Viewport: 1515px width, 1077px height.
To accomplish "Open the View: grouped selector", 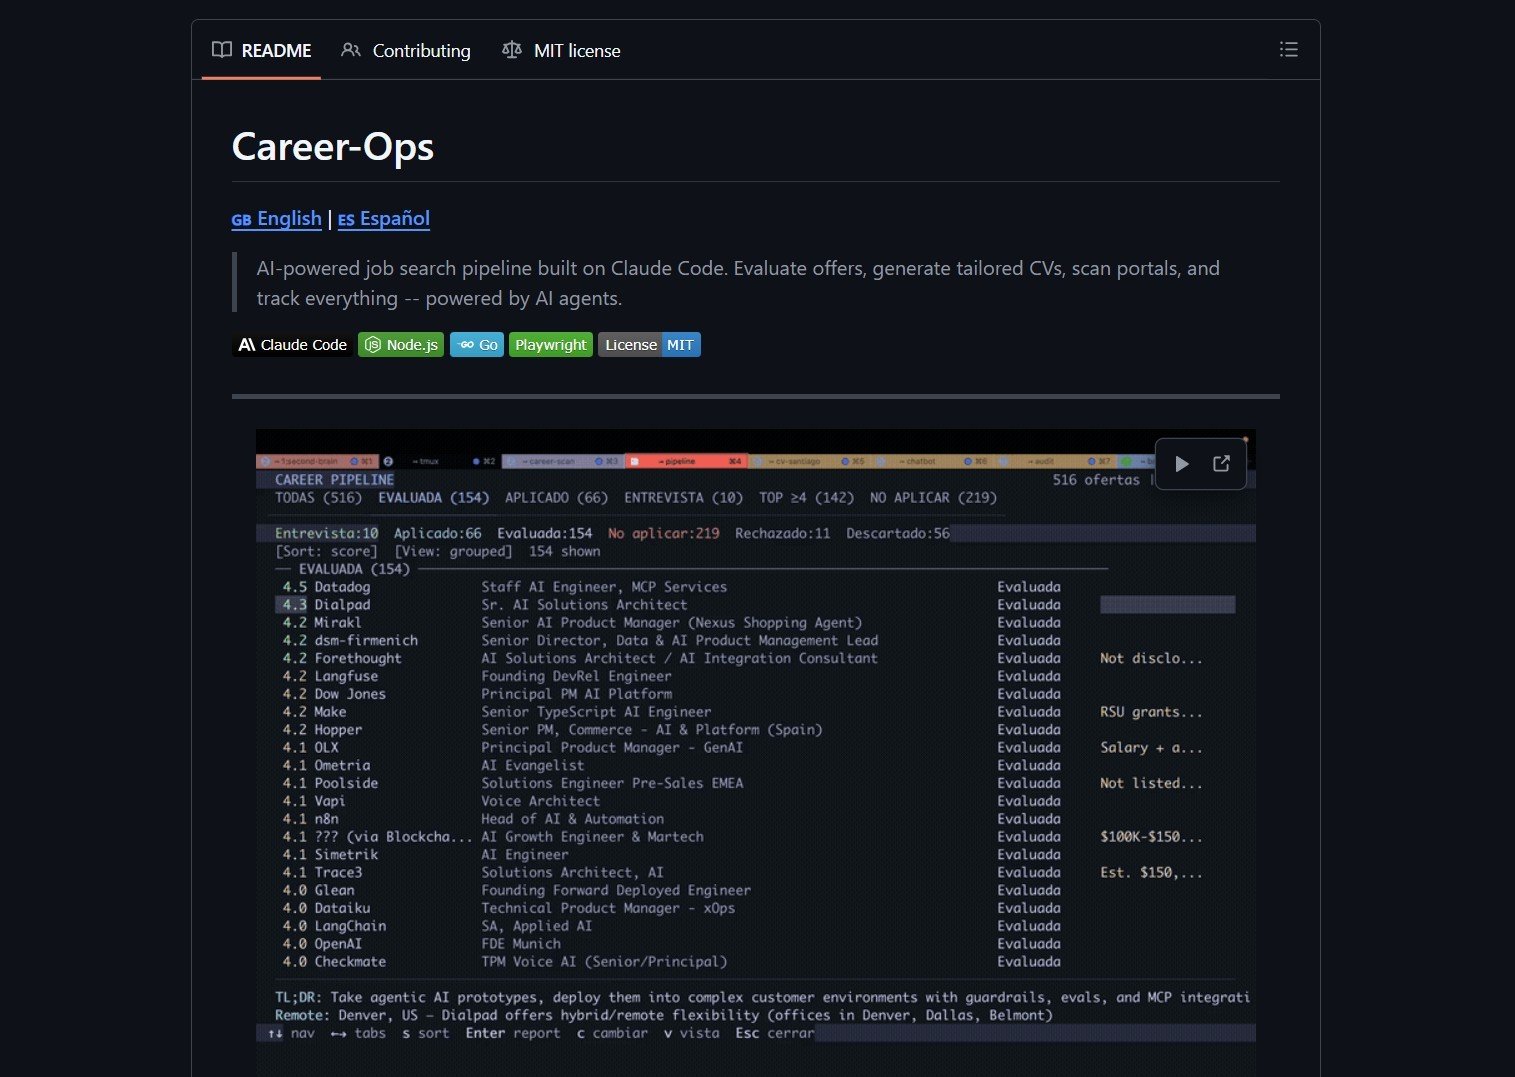I will [450, 551].
